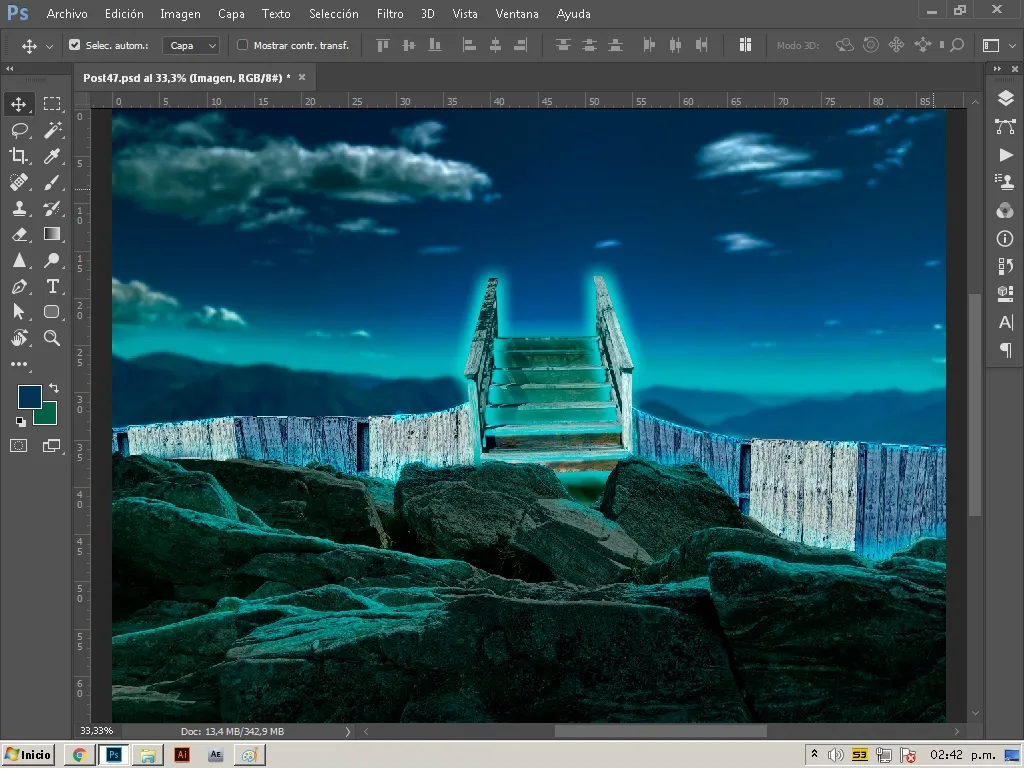This screenshot has width=1026, height=770.
Task: Open the Layers panel icon
Action: click(1006, 98)
